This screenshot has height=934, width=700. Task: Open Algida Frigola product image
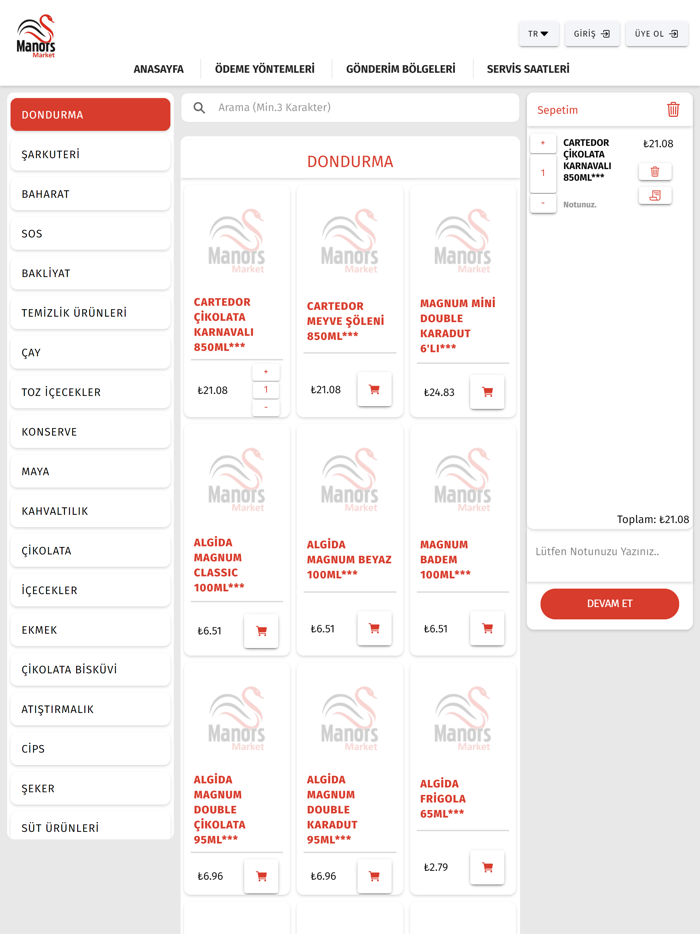coord(463,718)
